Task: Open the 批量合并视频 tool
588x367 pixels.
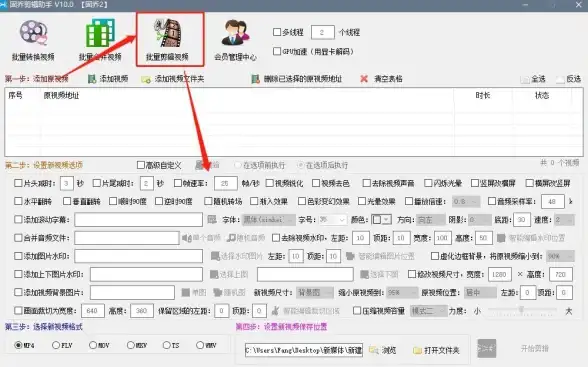Action: pyautogui.click(x=100, y=40)
